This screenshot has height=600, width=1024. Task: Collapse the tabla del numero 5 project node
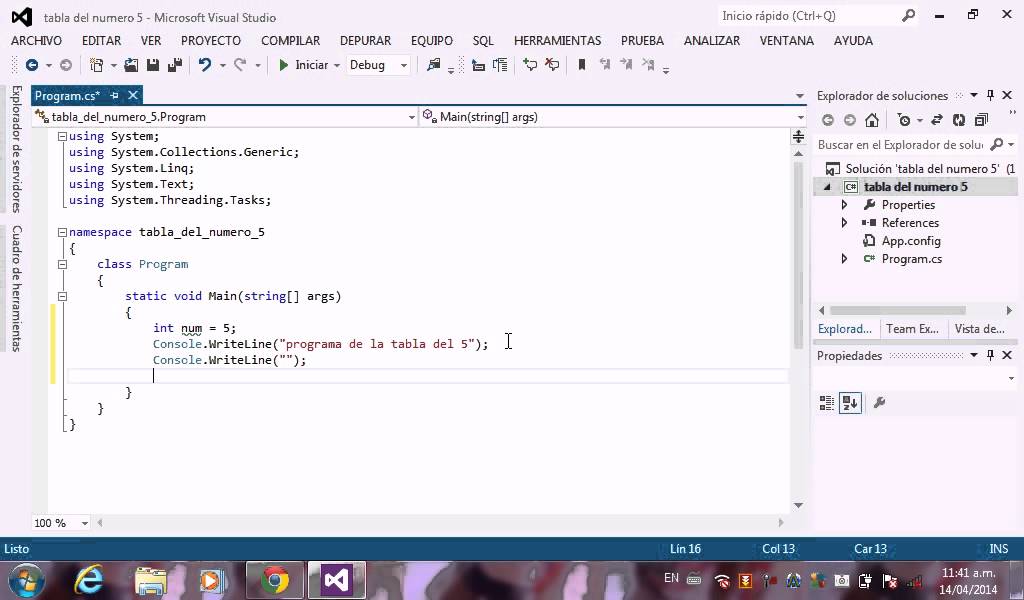828,187
